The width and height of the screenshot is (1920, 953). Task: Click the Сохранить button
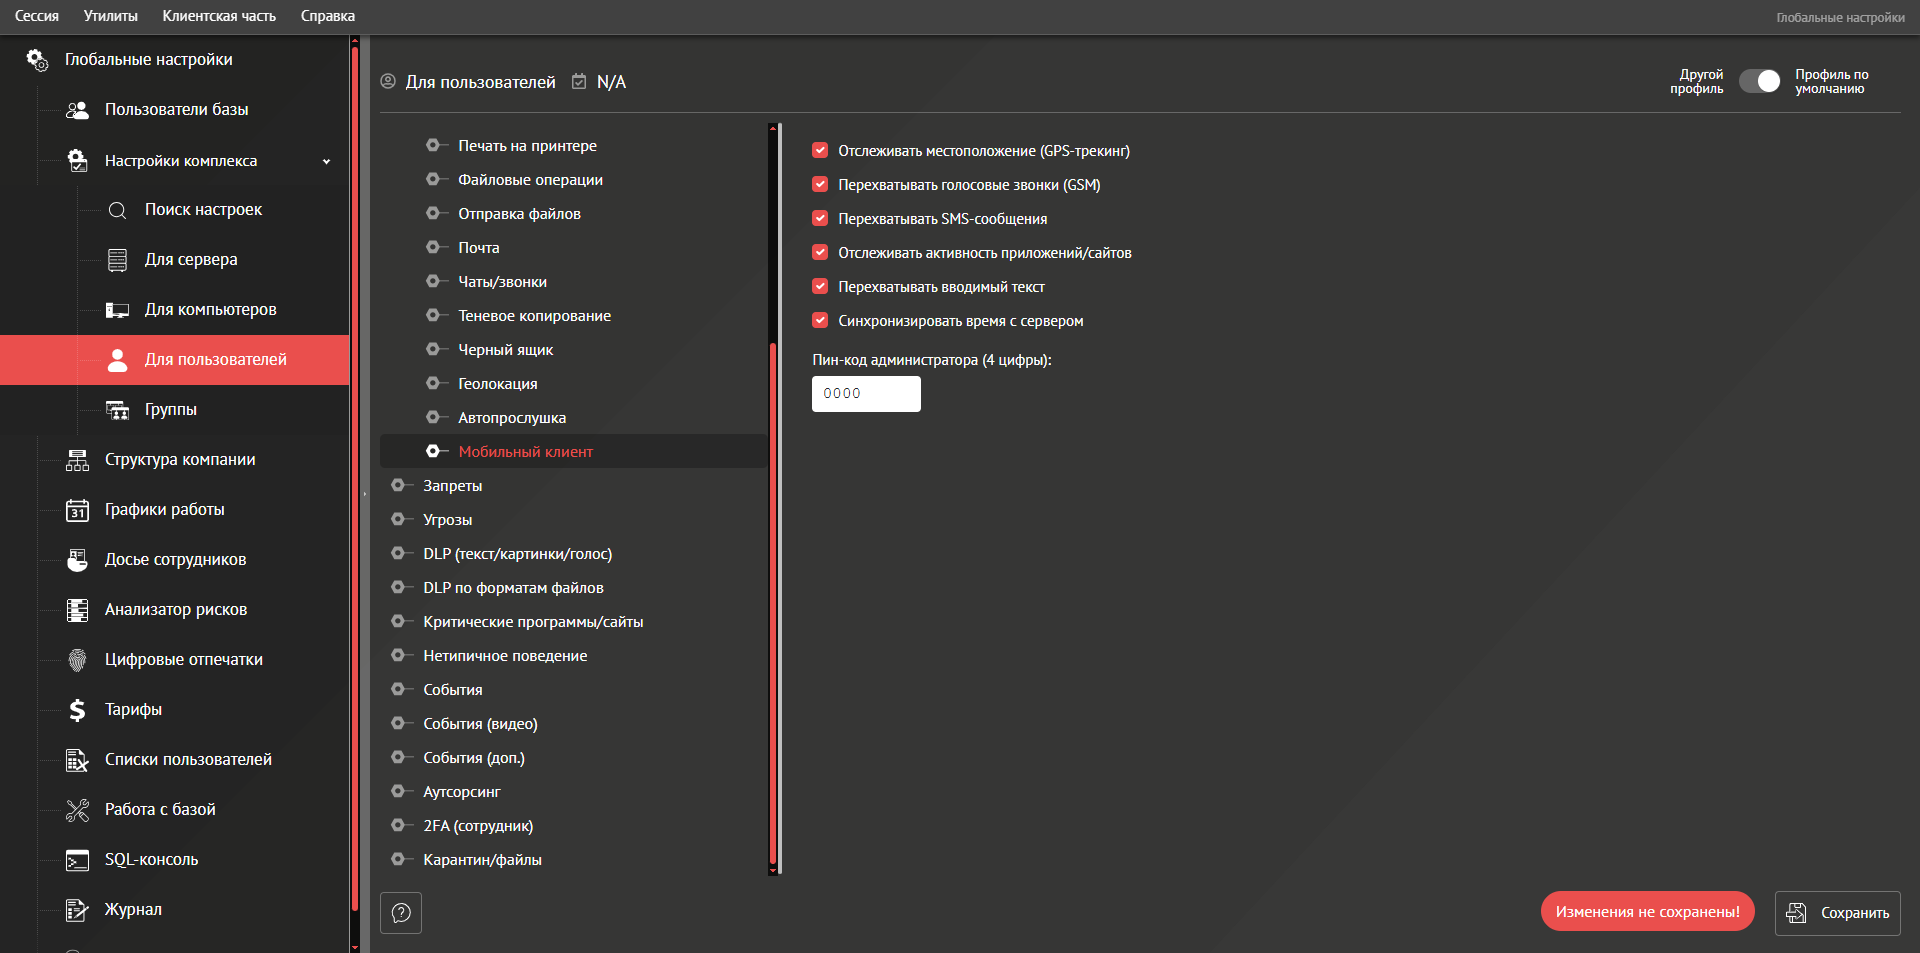tap(1837, 913)
